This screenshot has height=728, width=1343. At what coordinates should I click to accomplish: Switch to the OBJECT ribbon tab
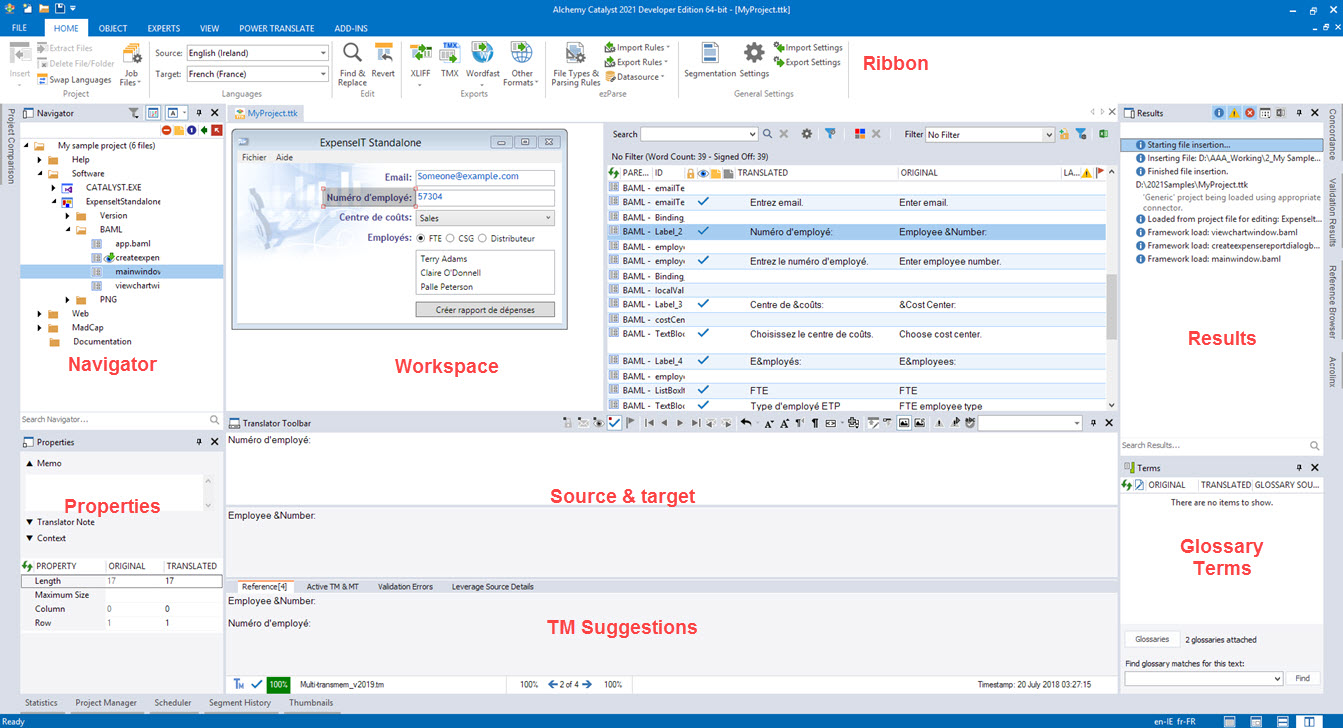click(112, 28)
